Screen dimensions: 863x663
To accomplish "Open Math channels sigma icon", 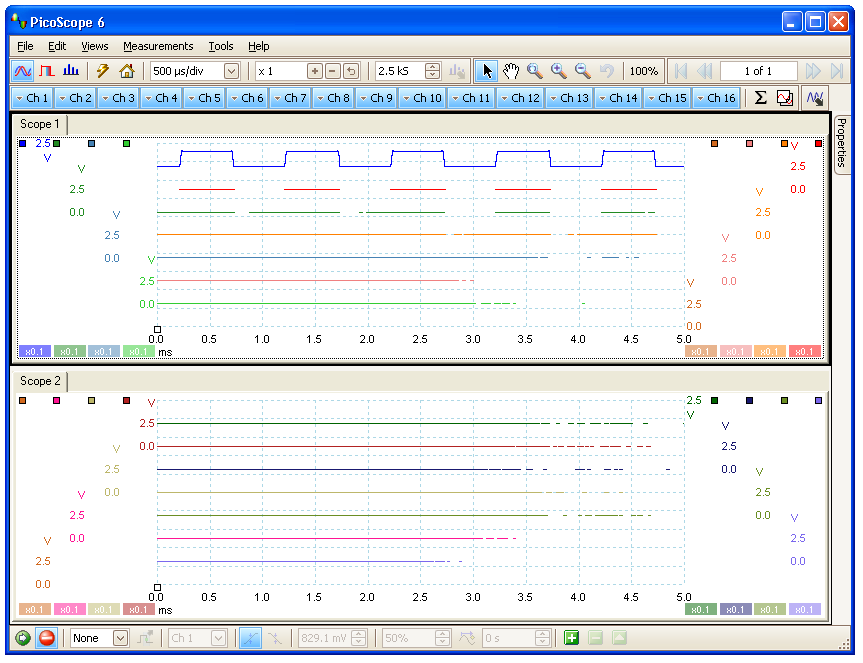I will [760, 98].
